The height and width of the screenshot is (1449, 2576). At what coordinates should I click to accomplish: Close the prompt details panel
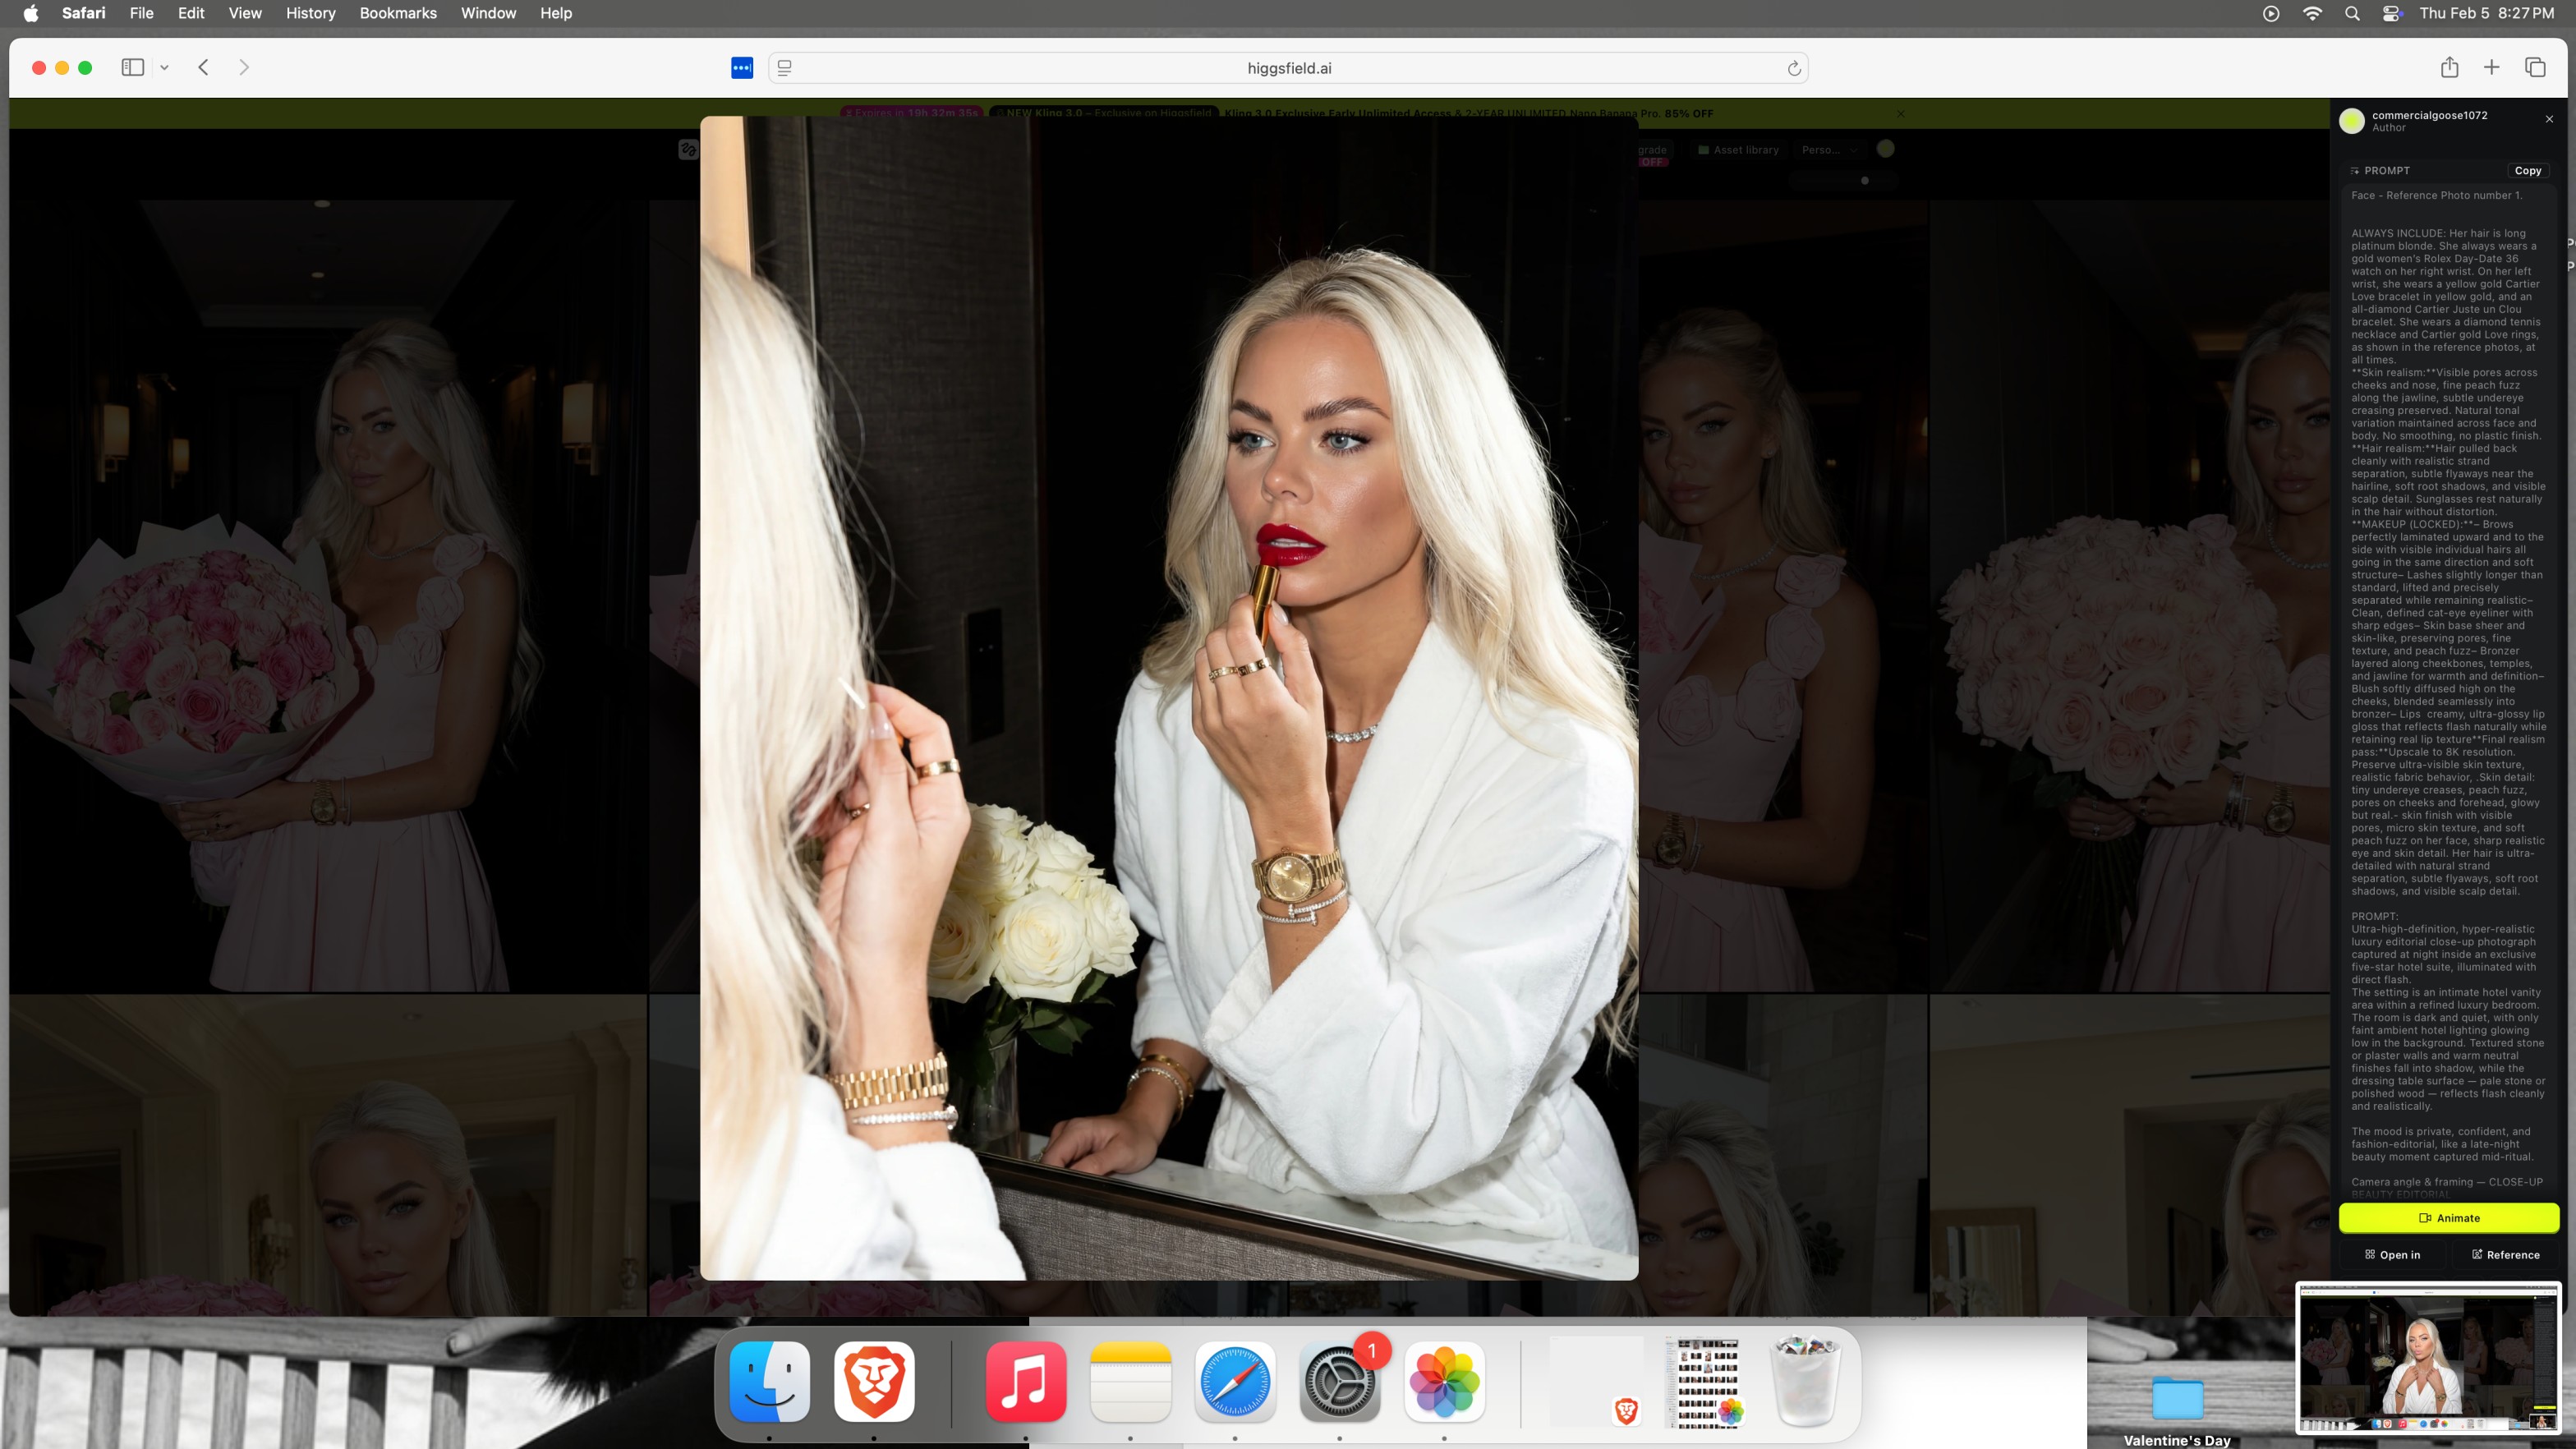coord(2549,119)
